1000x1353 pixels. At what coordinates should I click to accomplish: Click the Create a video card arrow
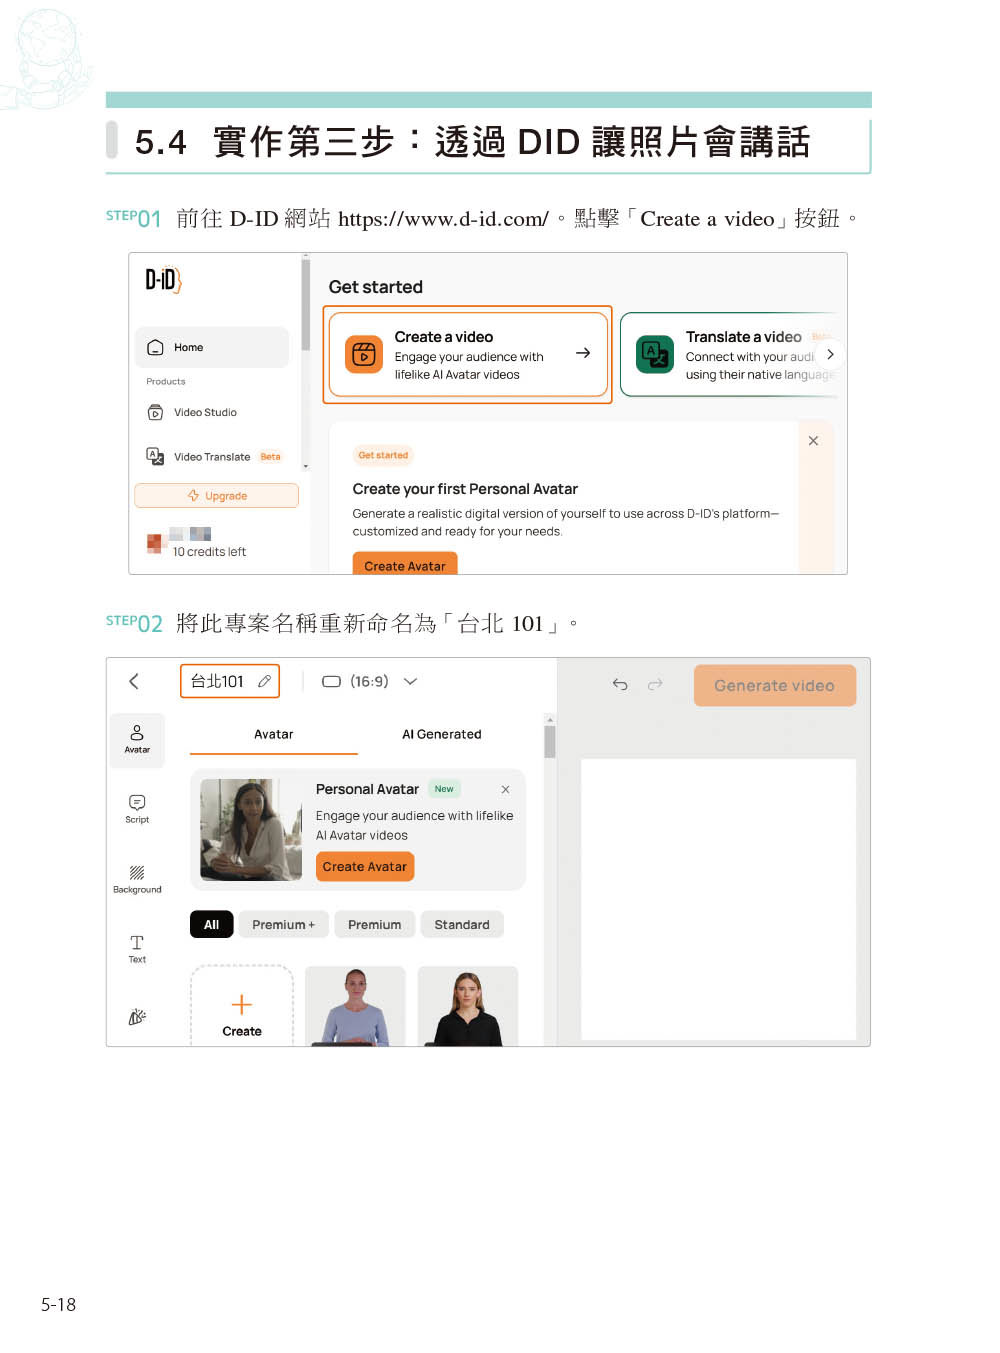click(583, 353)
